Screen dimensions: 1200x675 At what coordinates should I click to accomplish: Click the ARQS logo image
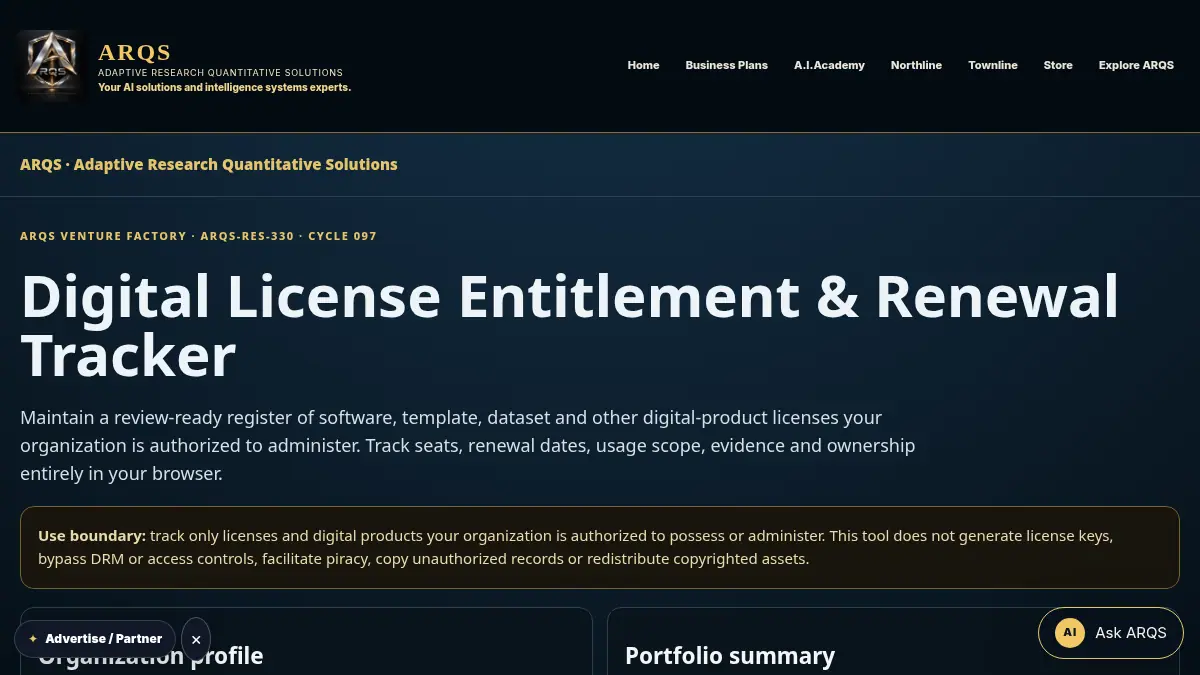point(51,65)
